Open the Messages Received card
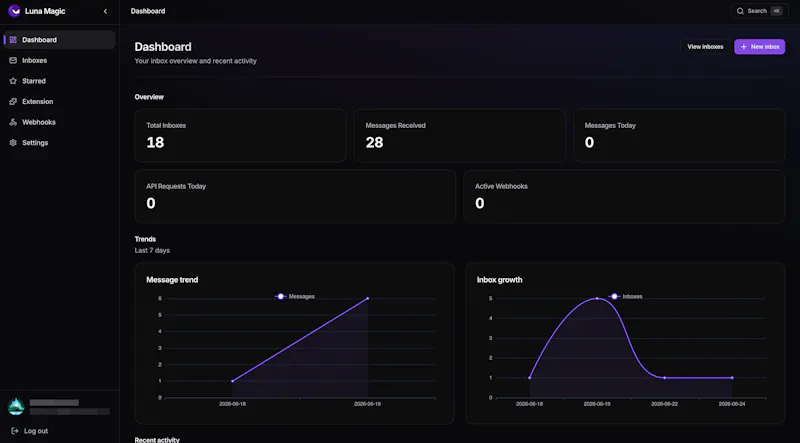The height and width of the screenshot is (443, 800). (x=460, y=135)
